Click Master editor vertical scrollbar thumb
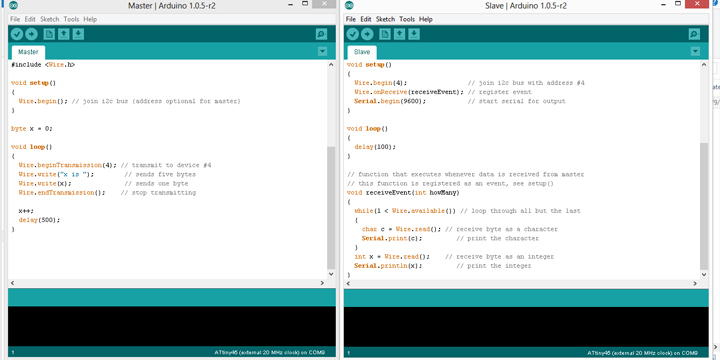Image resolution: width=720 pixels, height=360 pixels. click(x=331, y=208)
